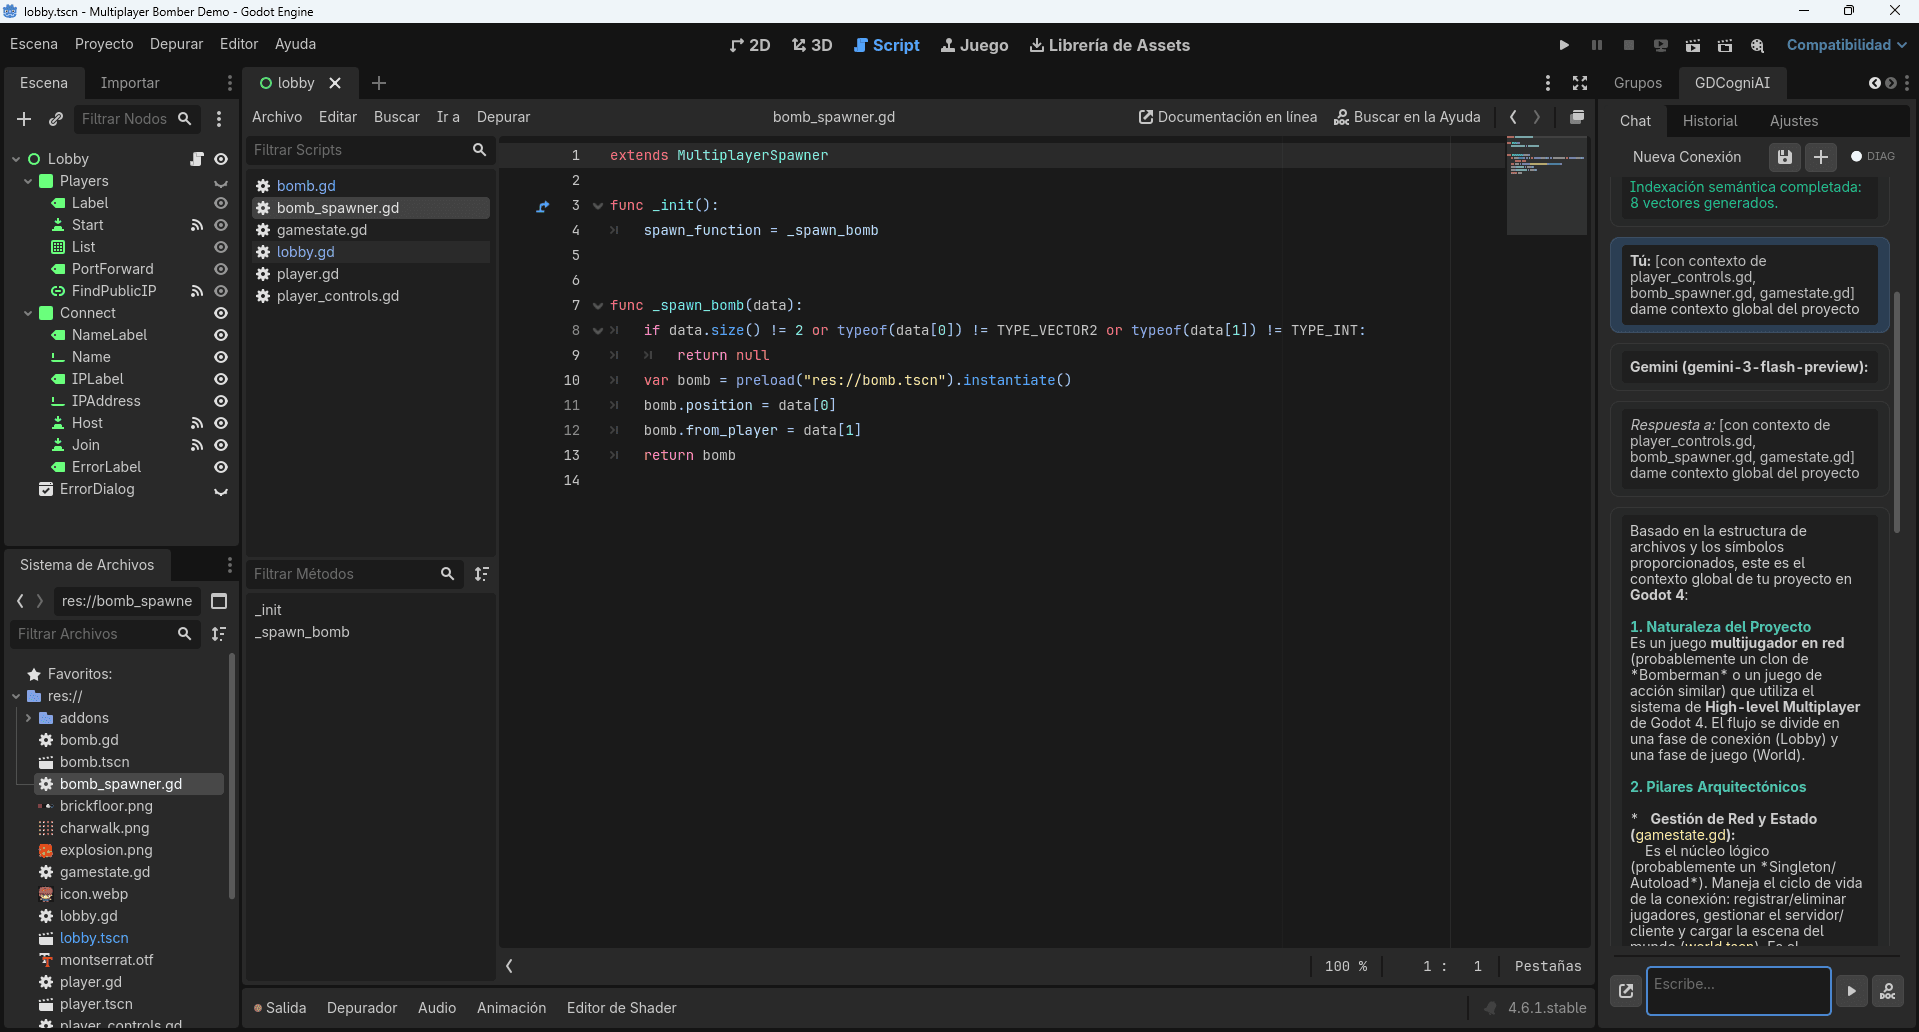The height and width of the screenshot is (1032, 1919).
Task: Fold the _init function at line 3
Action: tap(598, 206)
